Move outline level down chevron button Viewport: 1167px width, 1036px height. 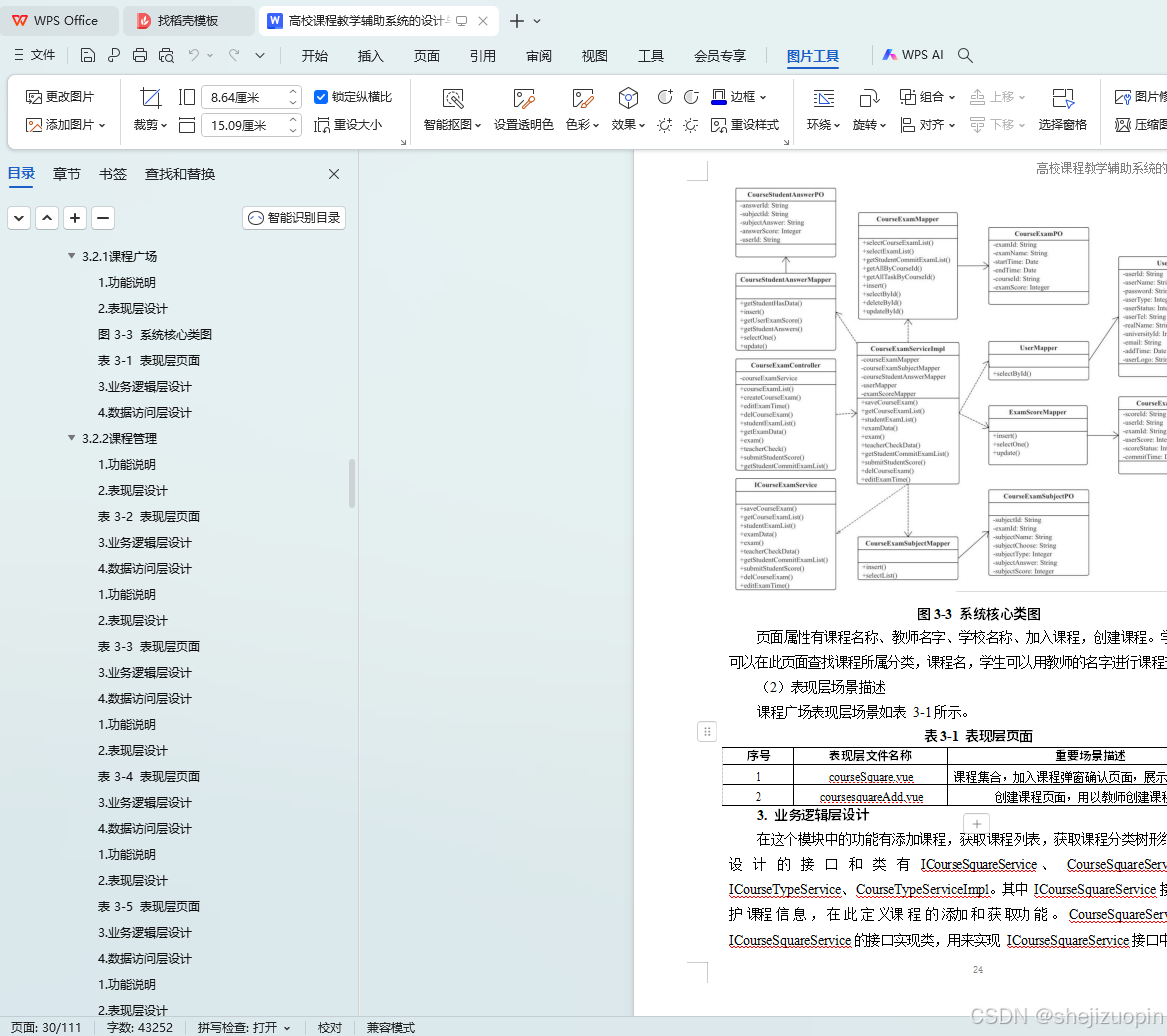pos(19,218)
